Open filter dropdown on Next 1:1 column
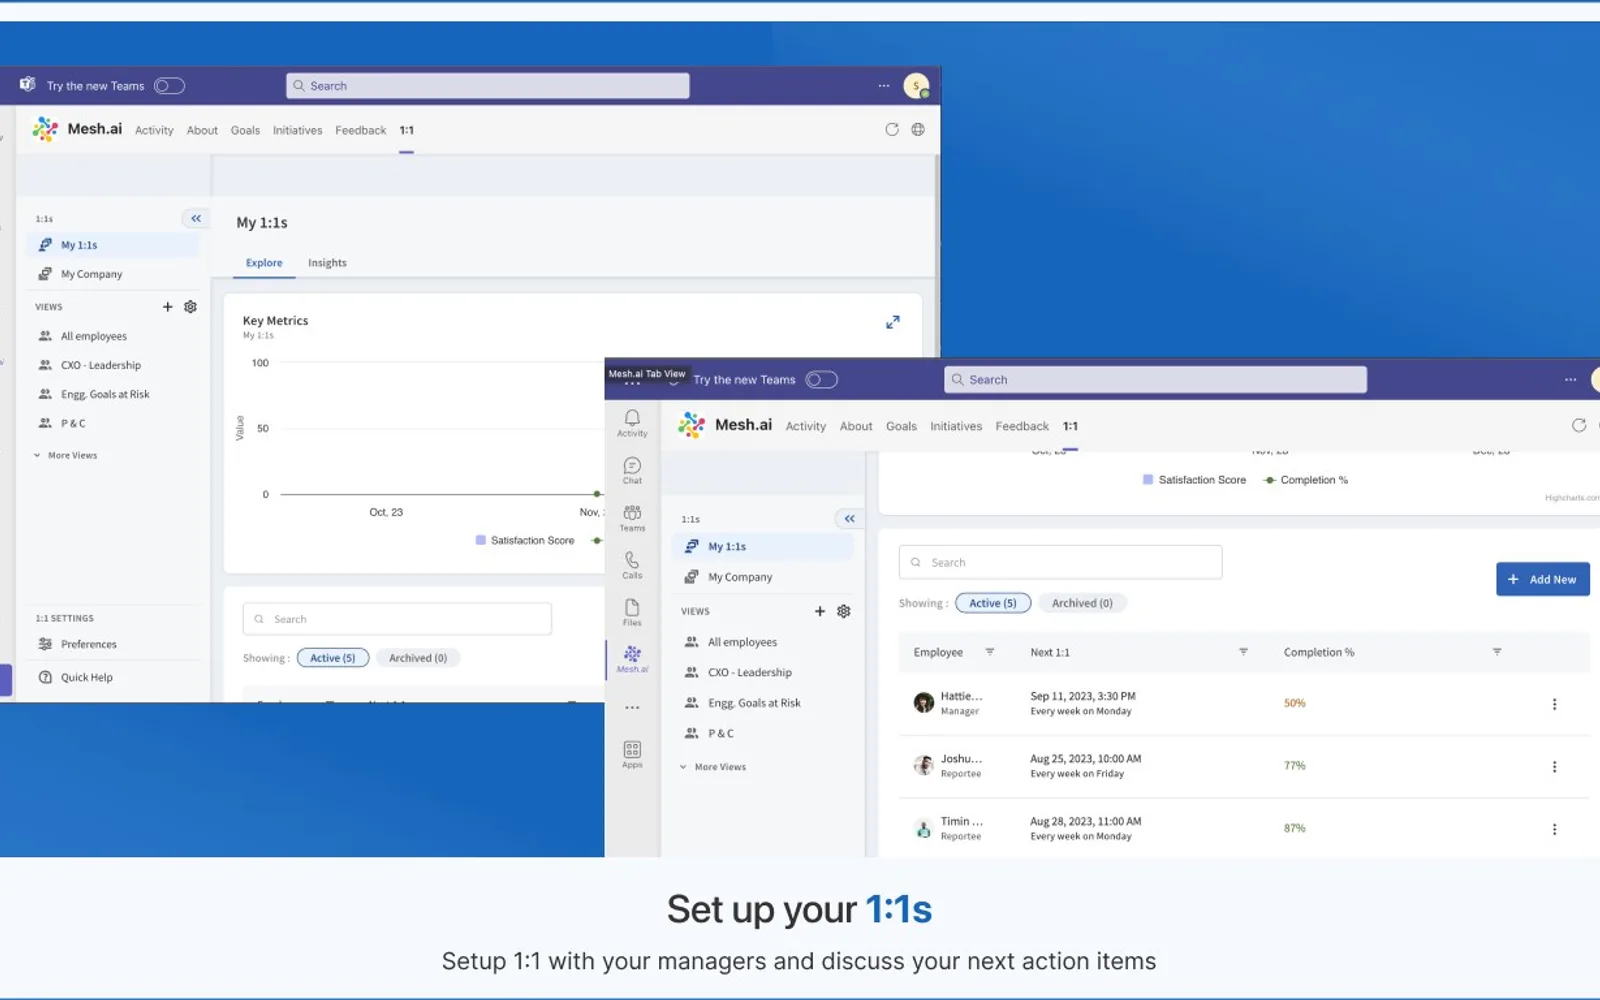This screenshot has width=1600, height=1000. pyautogui.click(x=1243, y=652)
